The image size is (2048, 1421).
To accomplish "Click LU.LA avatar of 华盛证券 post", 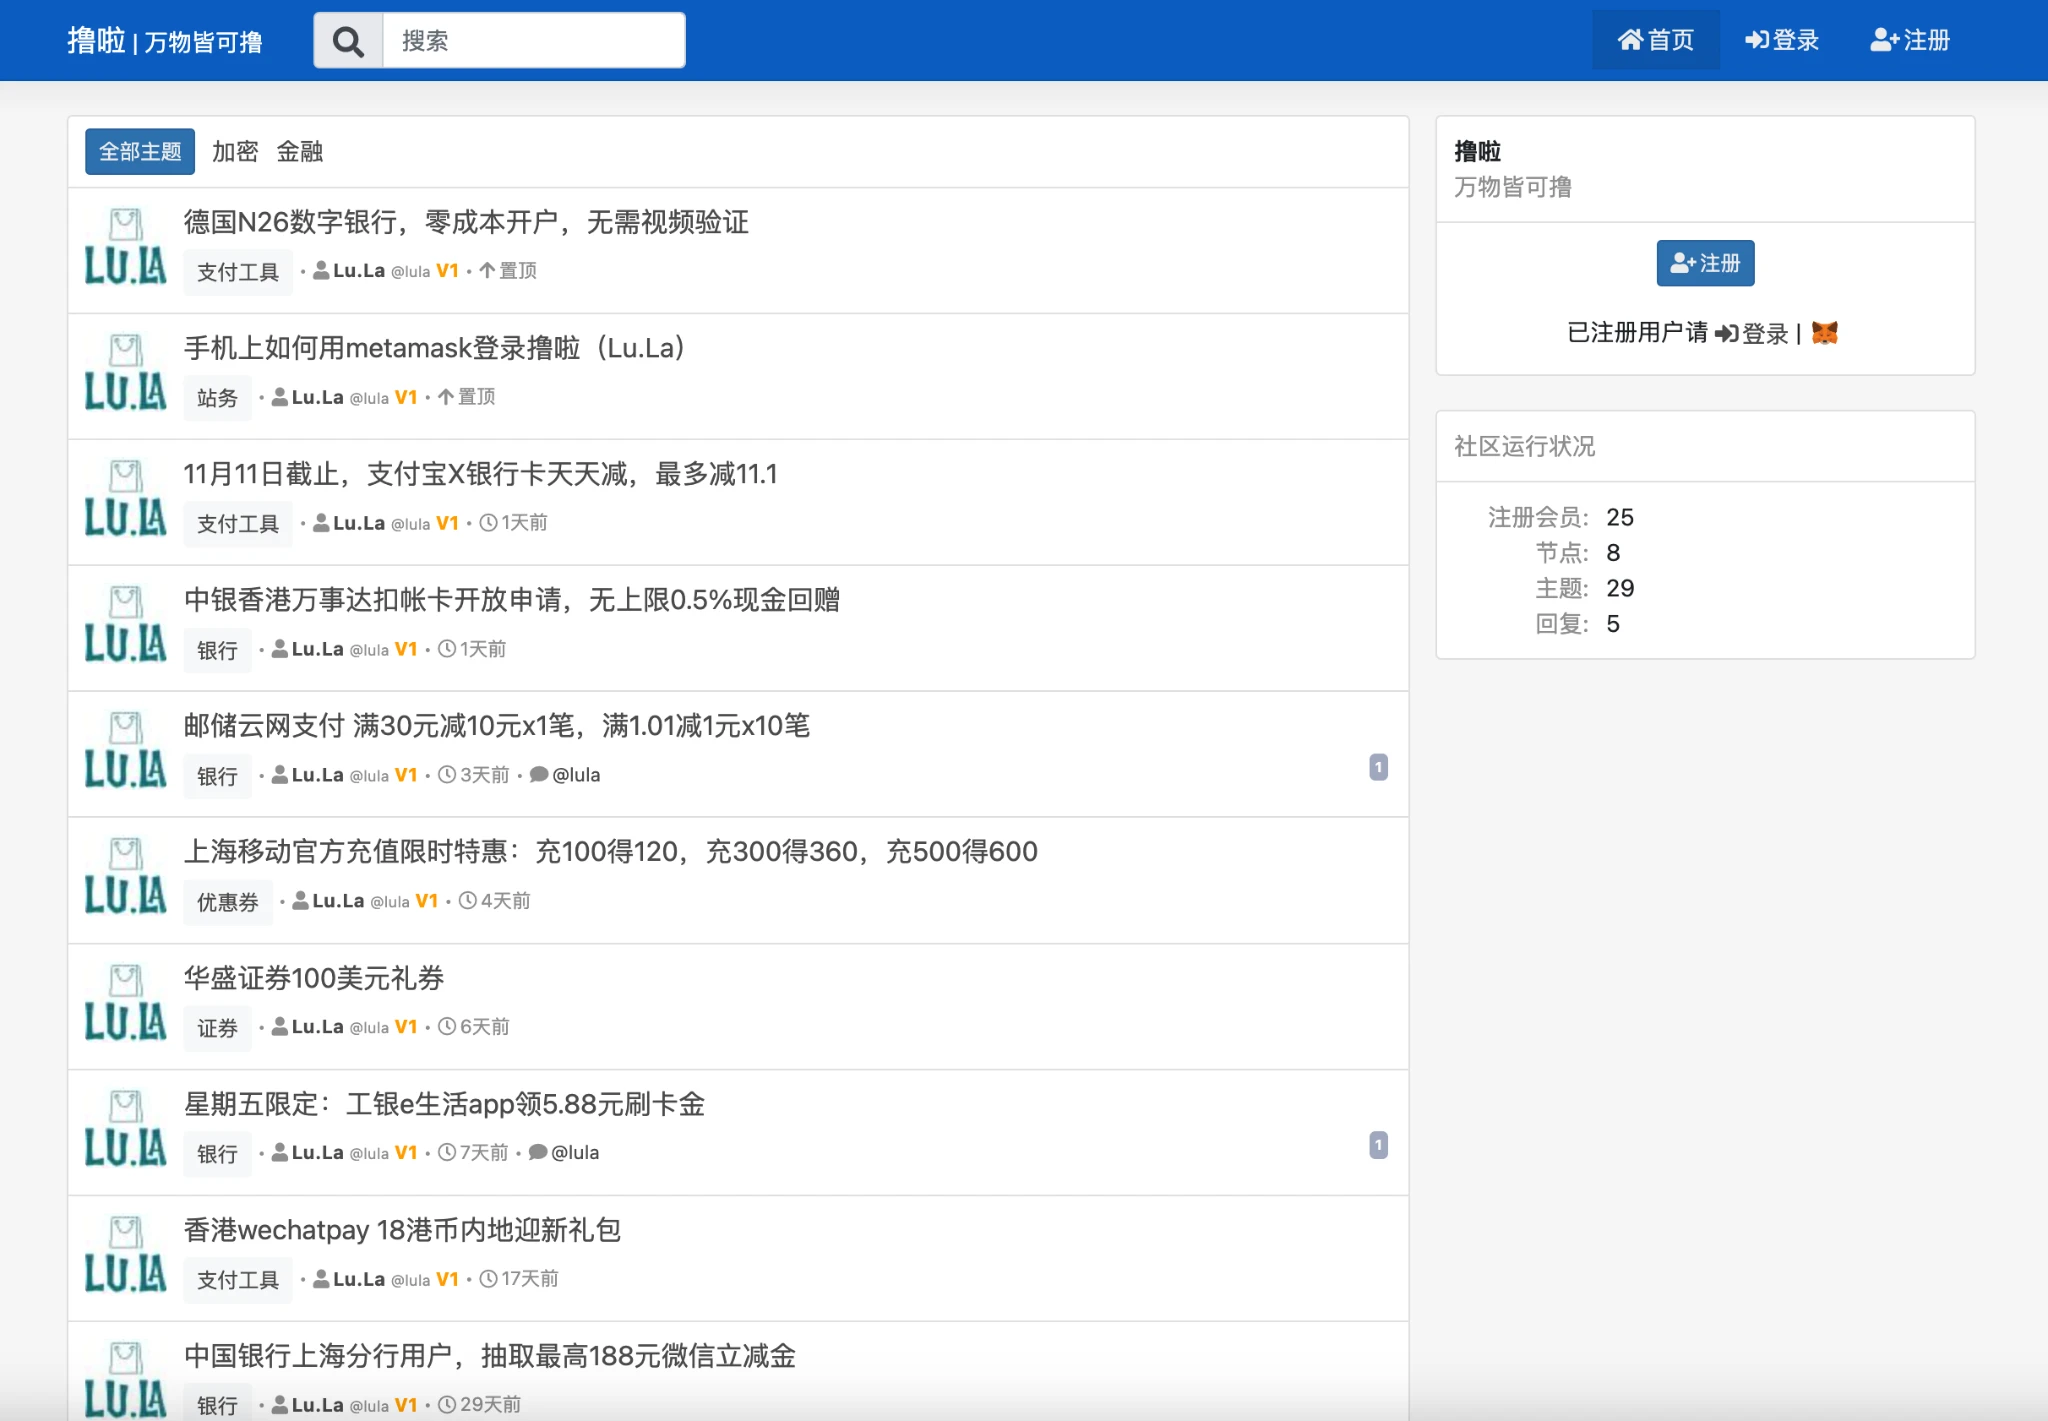I will point(125,1004).
